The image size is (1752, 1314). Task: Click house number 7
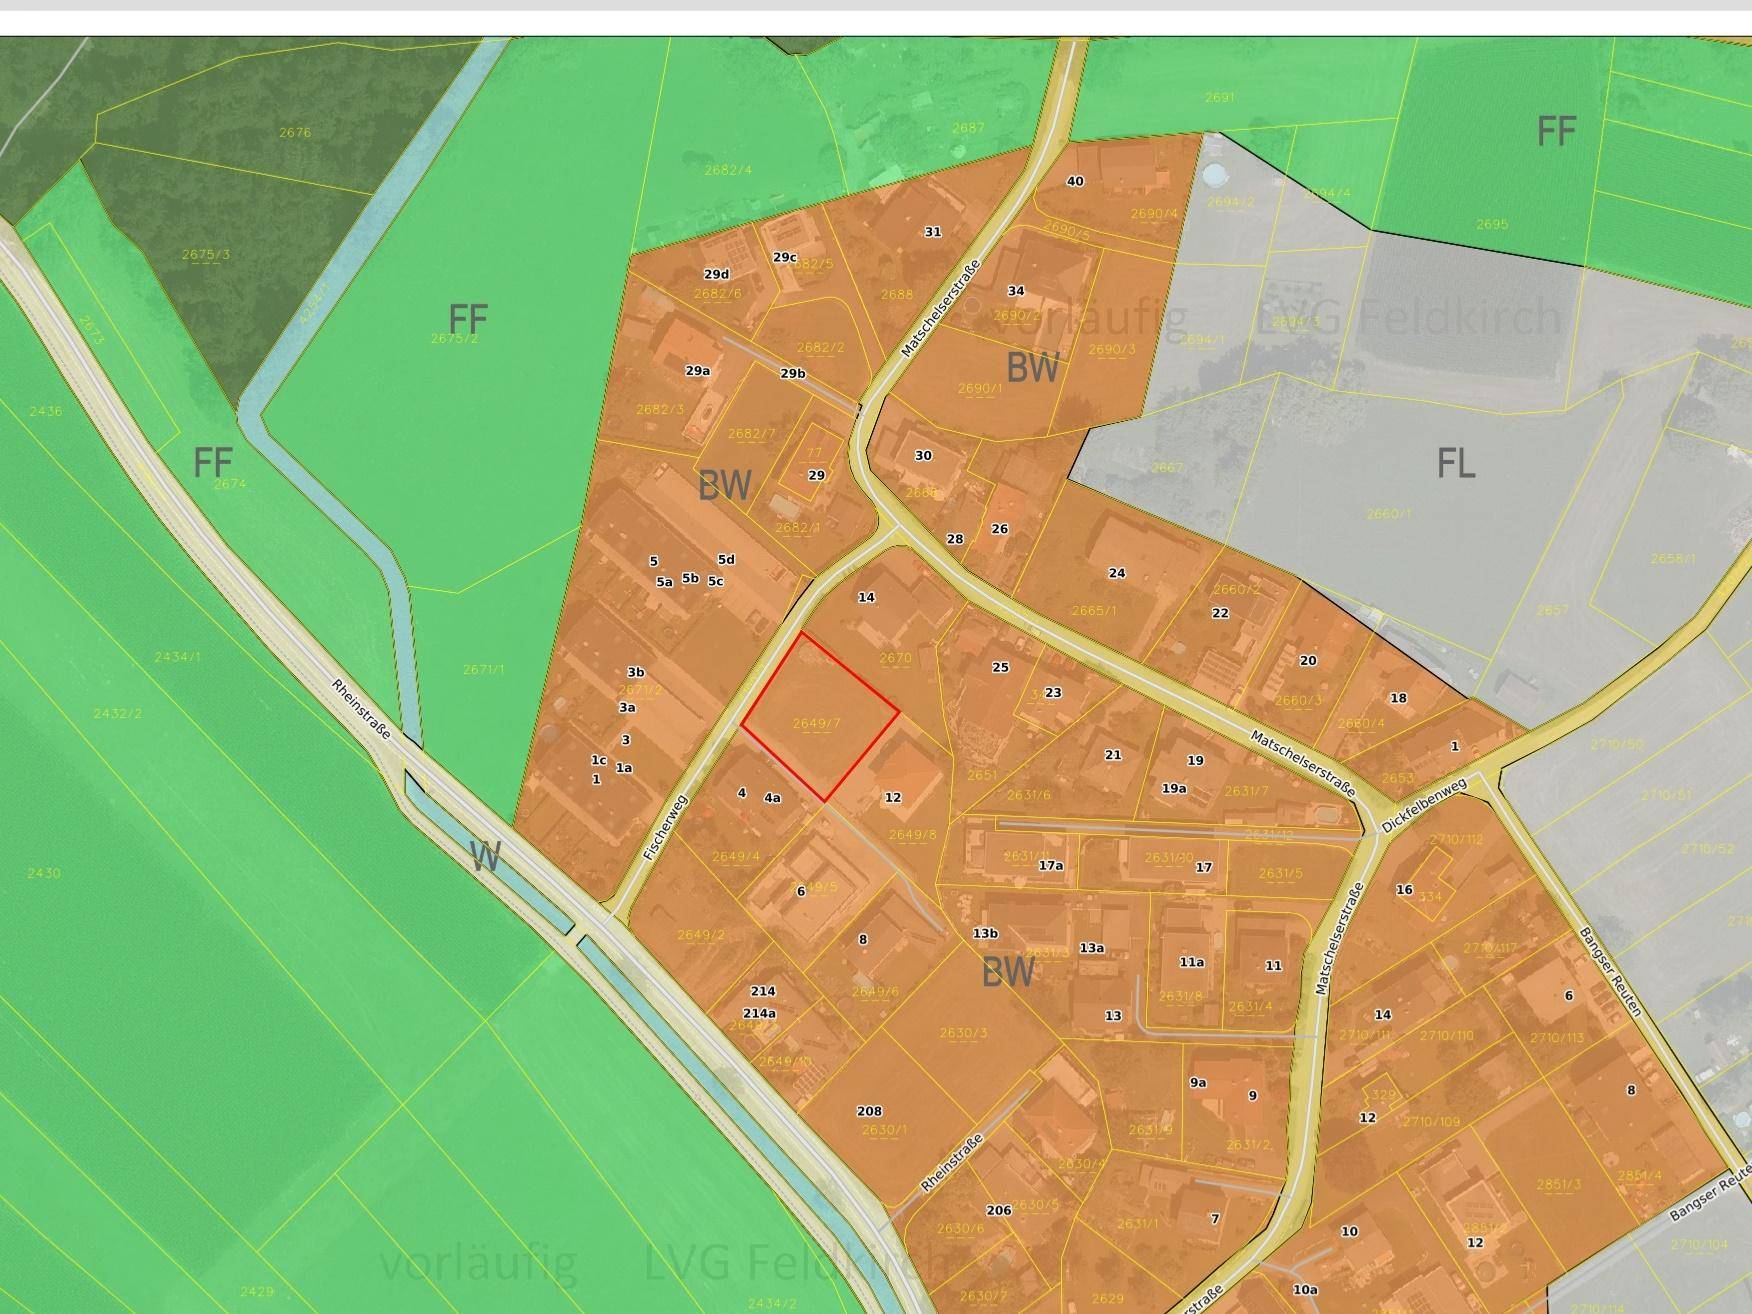1215,1219
